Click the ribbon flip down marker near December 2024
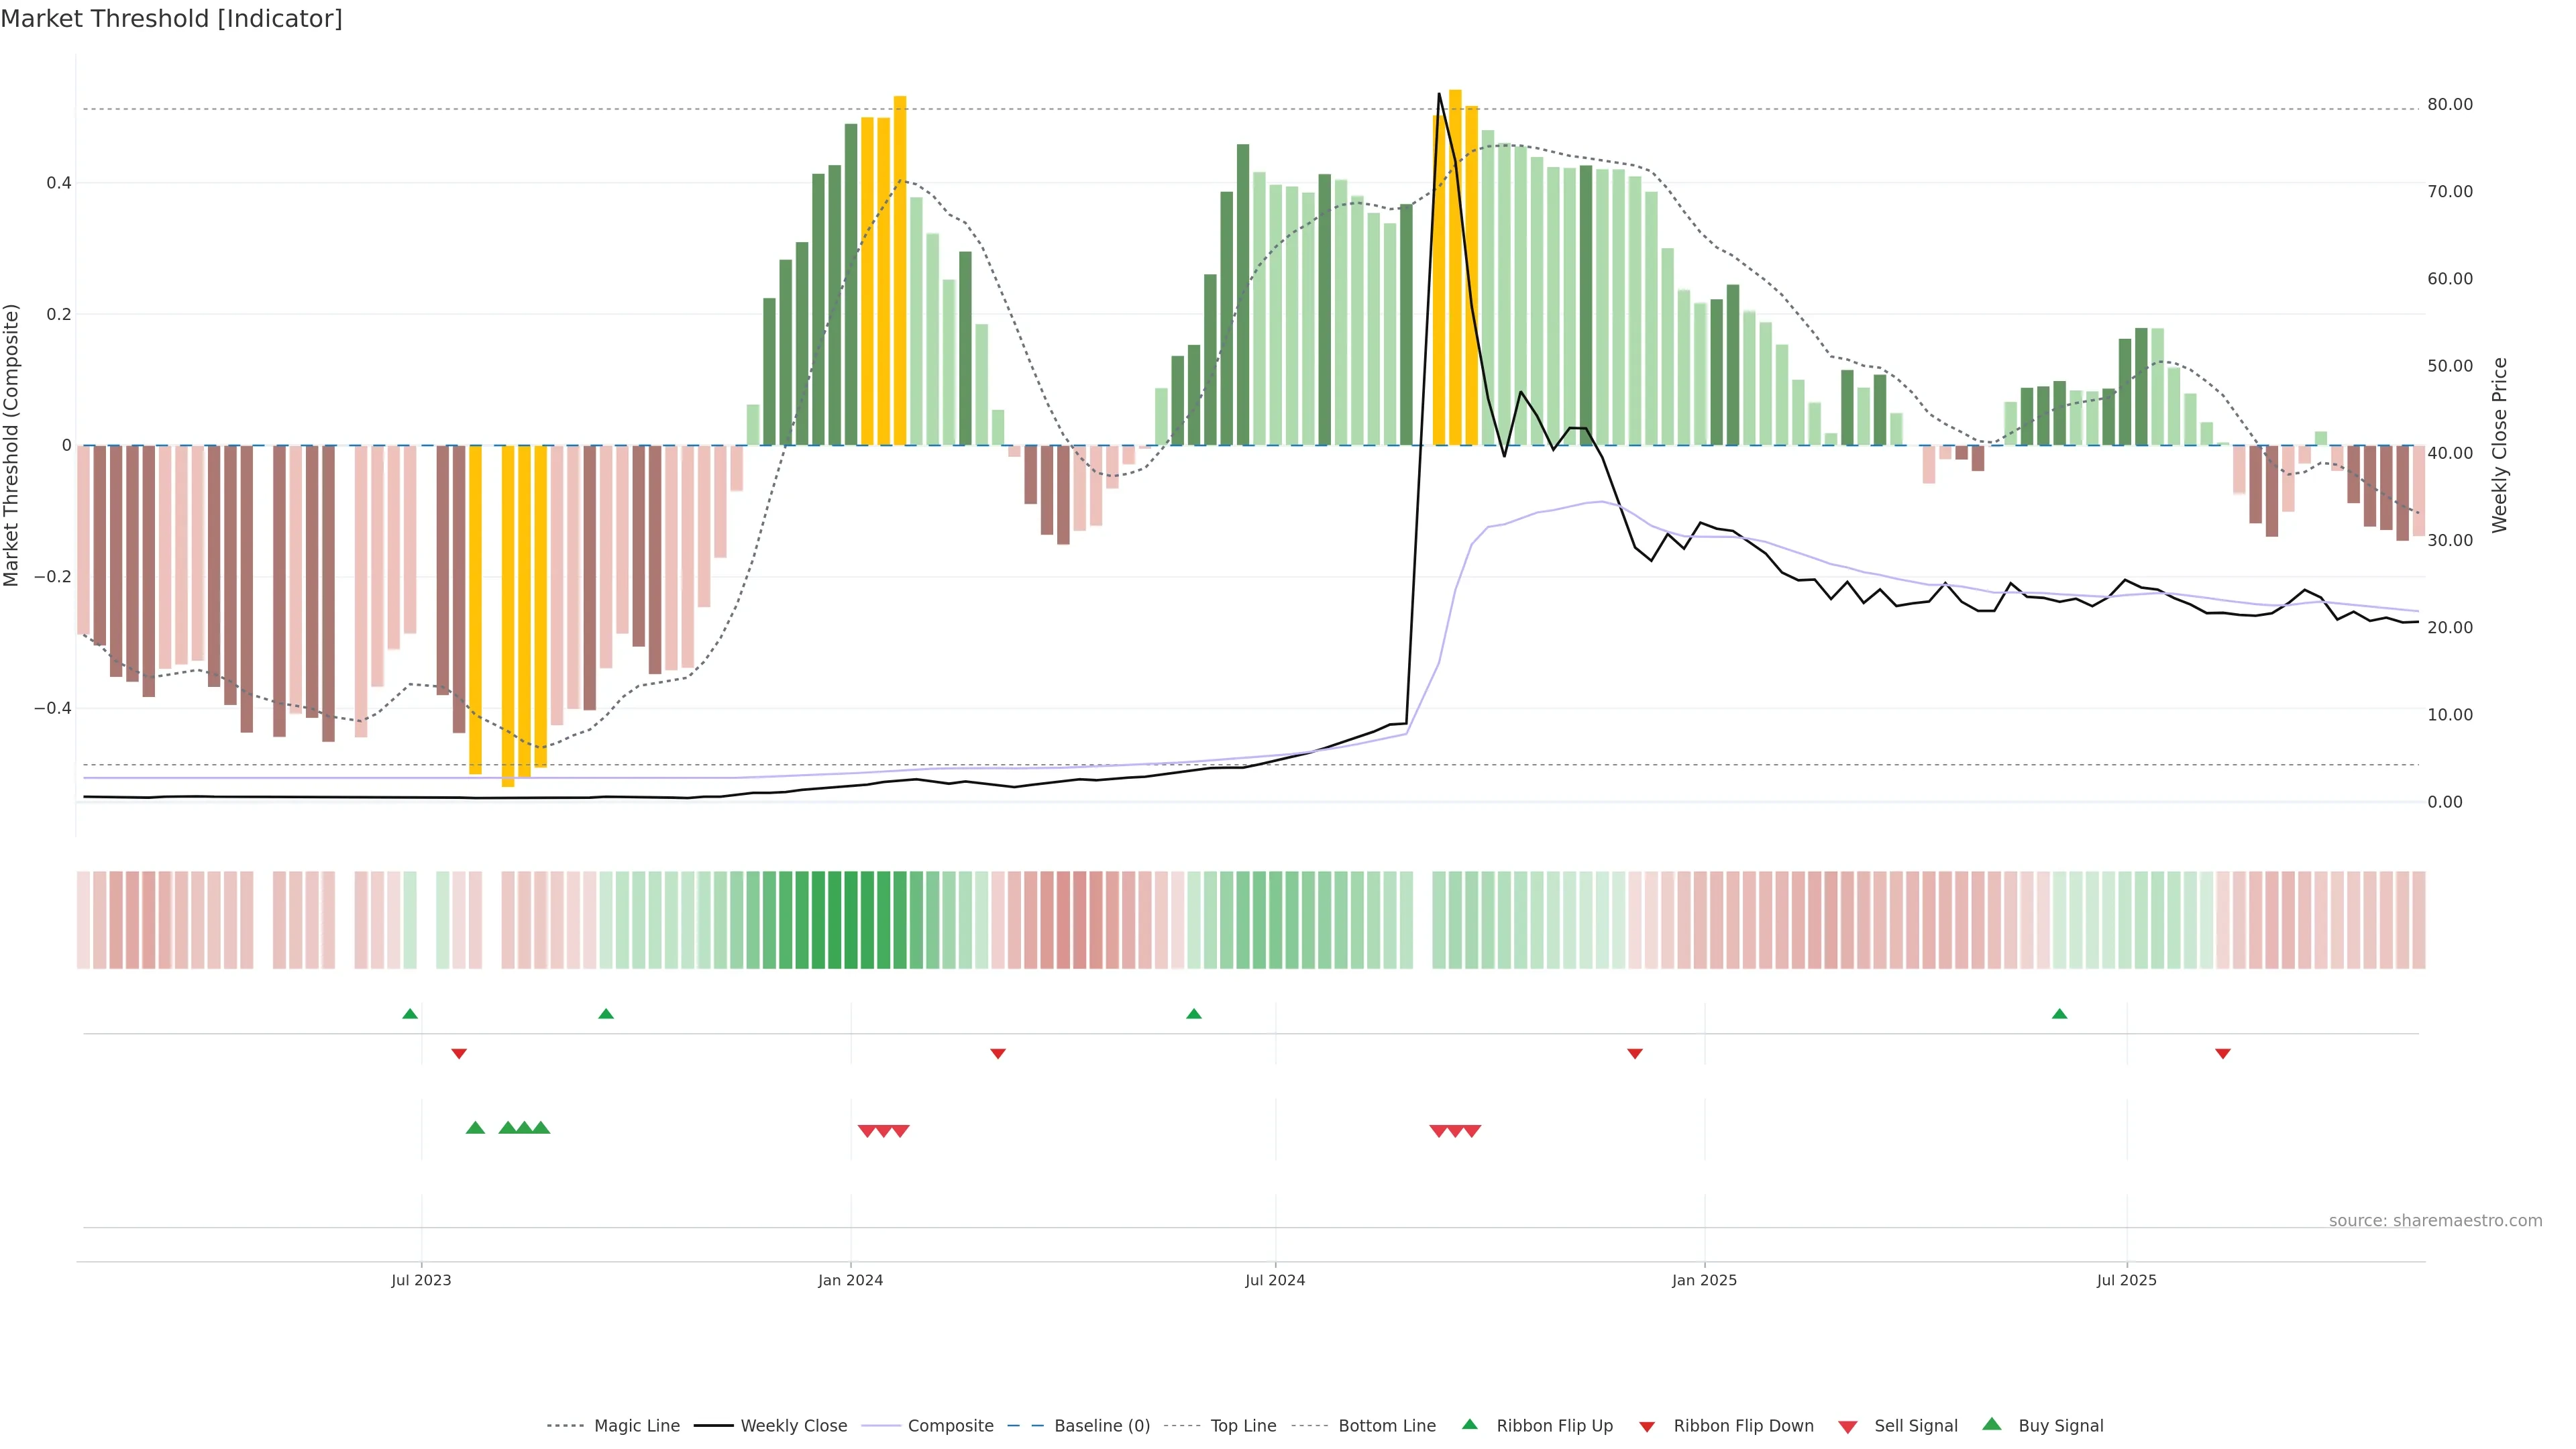2576x1449 pixels. click(1635, 1053)
